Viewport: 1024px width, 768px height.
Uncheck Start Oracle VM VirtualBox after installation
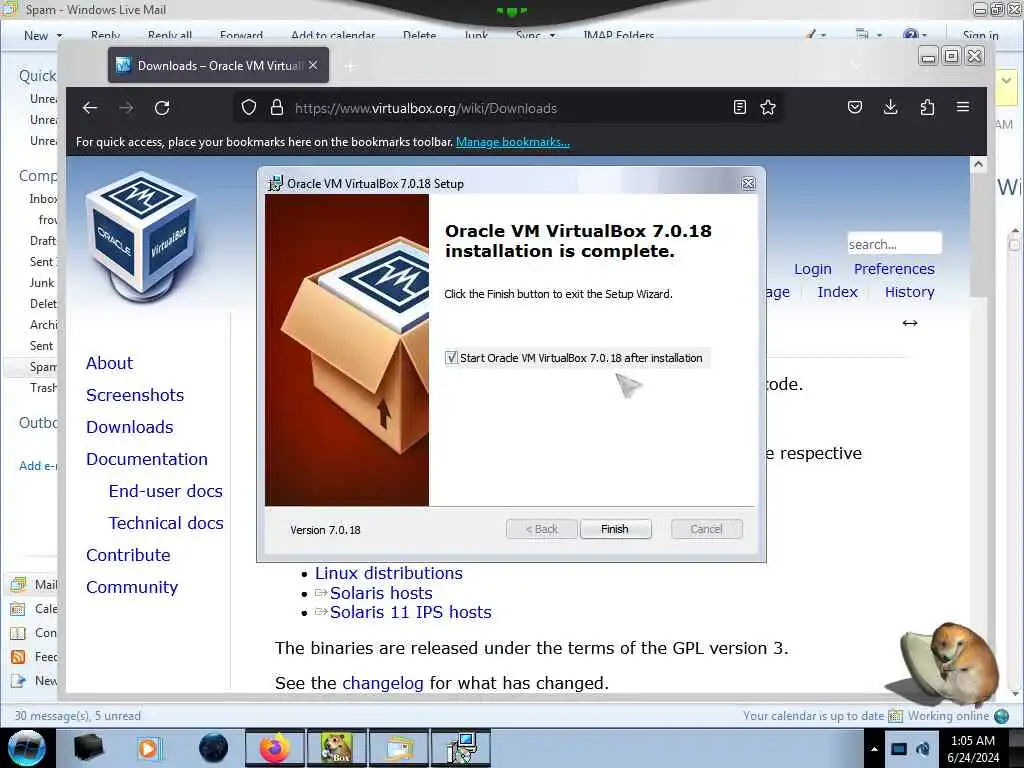click(451, 358)
